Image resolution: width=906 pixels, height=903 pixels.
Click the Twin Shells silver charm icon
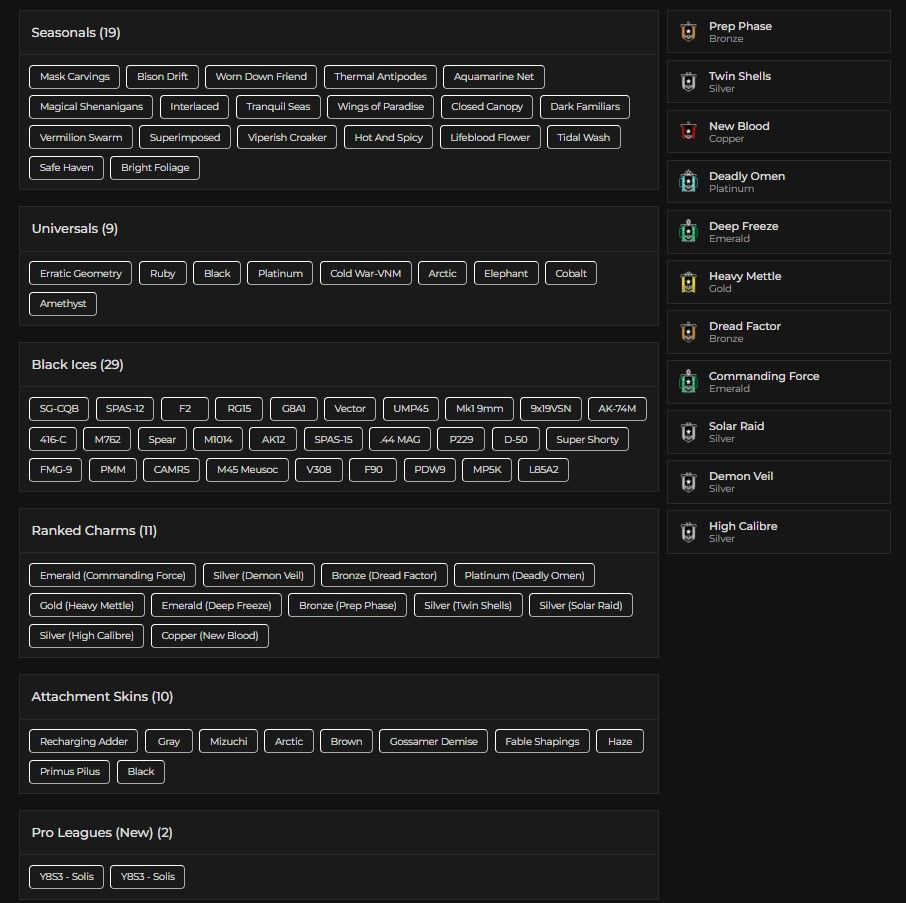[688, 81]
